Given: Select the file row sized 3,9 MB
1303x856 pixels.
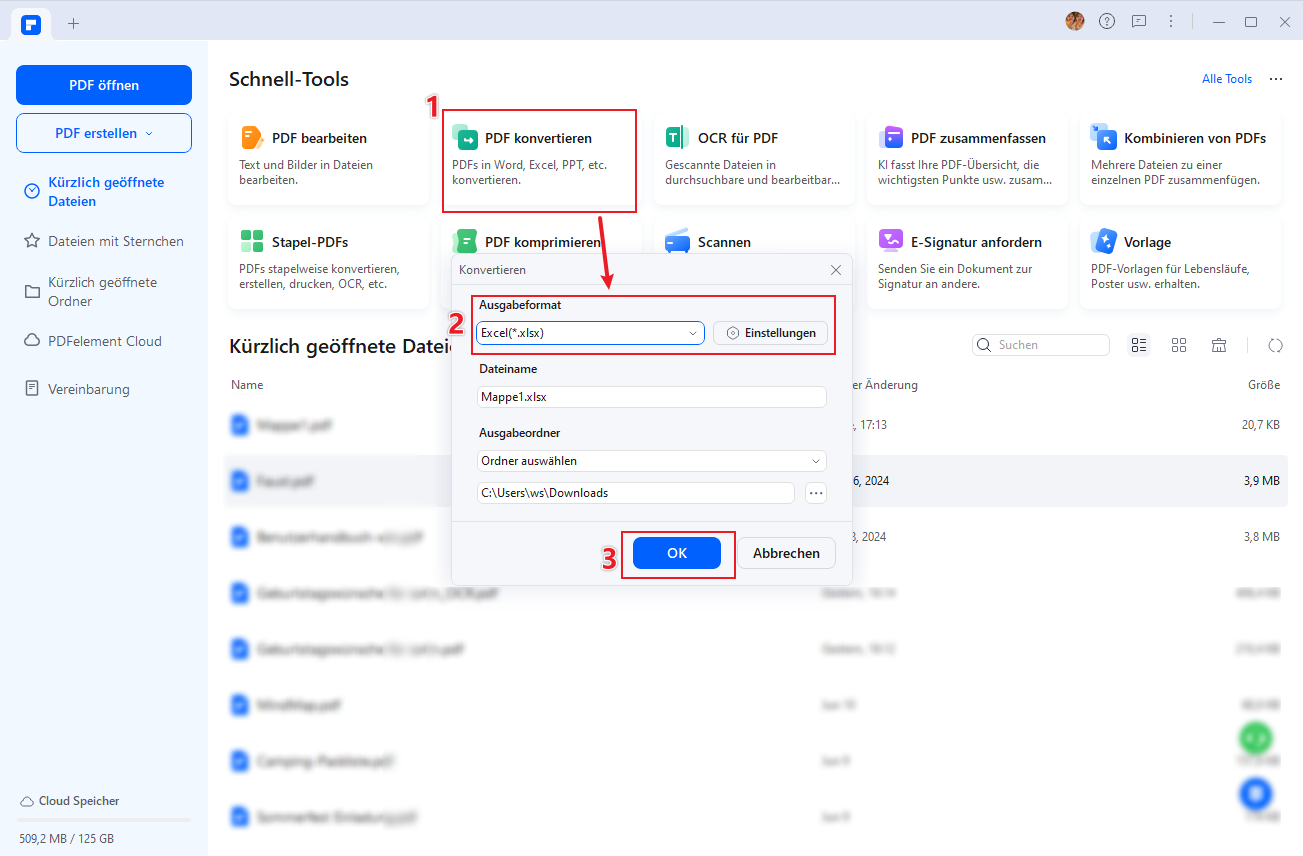Looking at the screenshot, I should tap(755, 481).
